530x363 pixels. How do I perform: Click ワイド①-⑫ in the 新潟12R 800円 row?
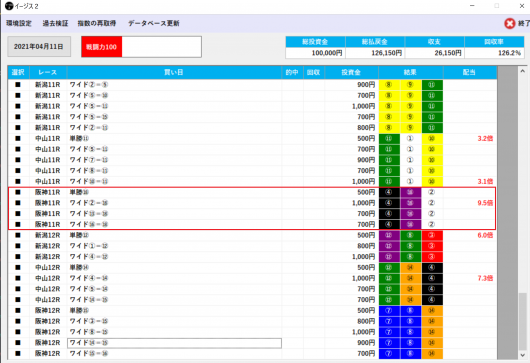(89, 246)
